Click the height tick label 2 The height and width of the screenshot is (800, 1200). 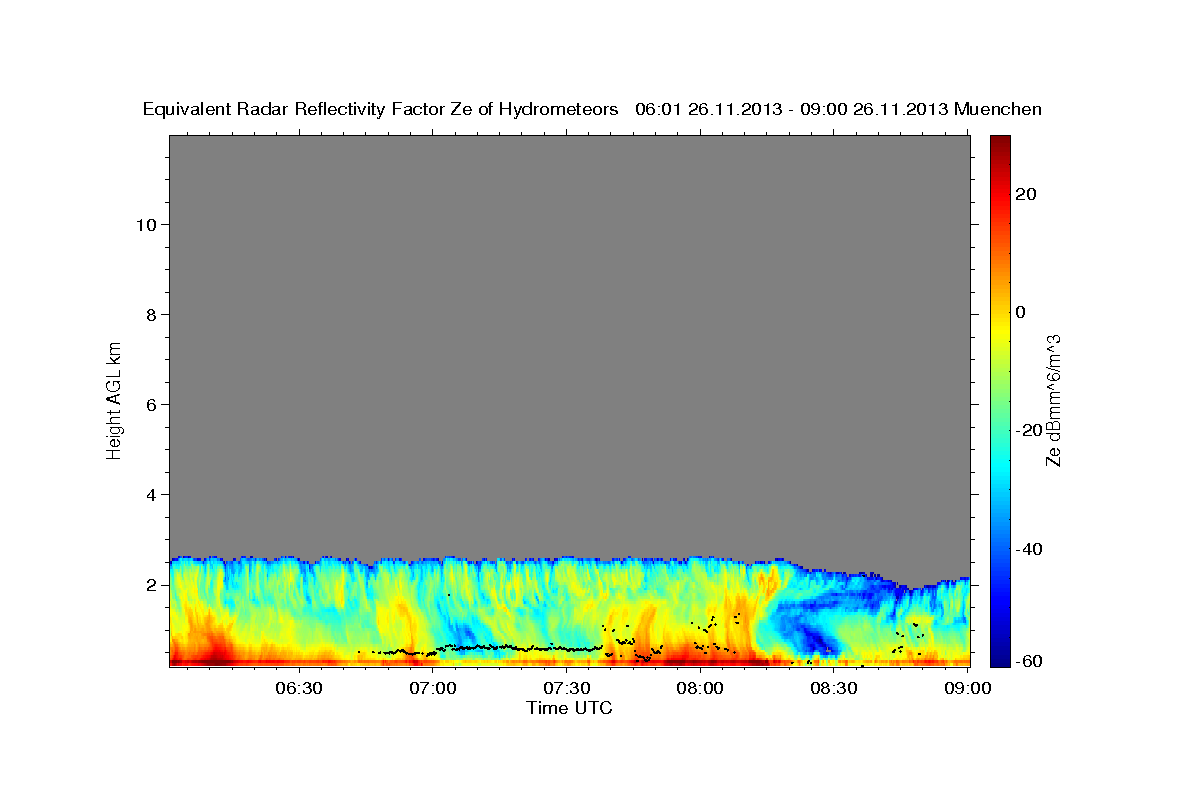[x=149, y=584]
